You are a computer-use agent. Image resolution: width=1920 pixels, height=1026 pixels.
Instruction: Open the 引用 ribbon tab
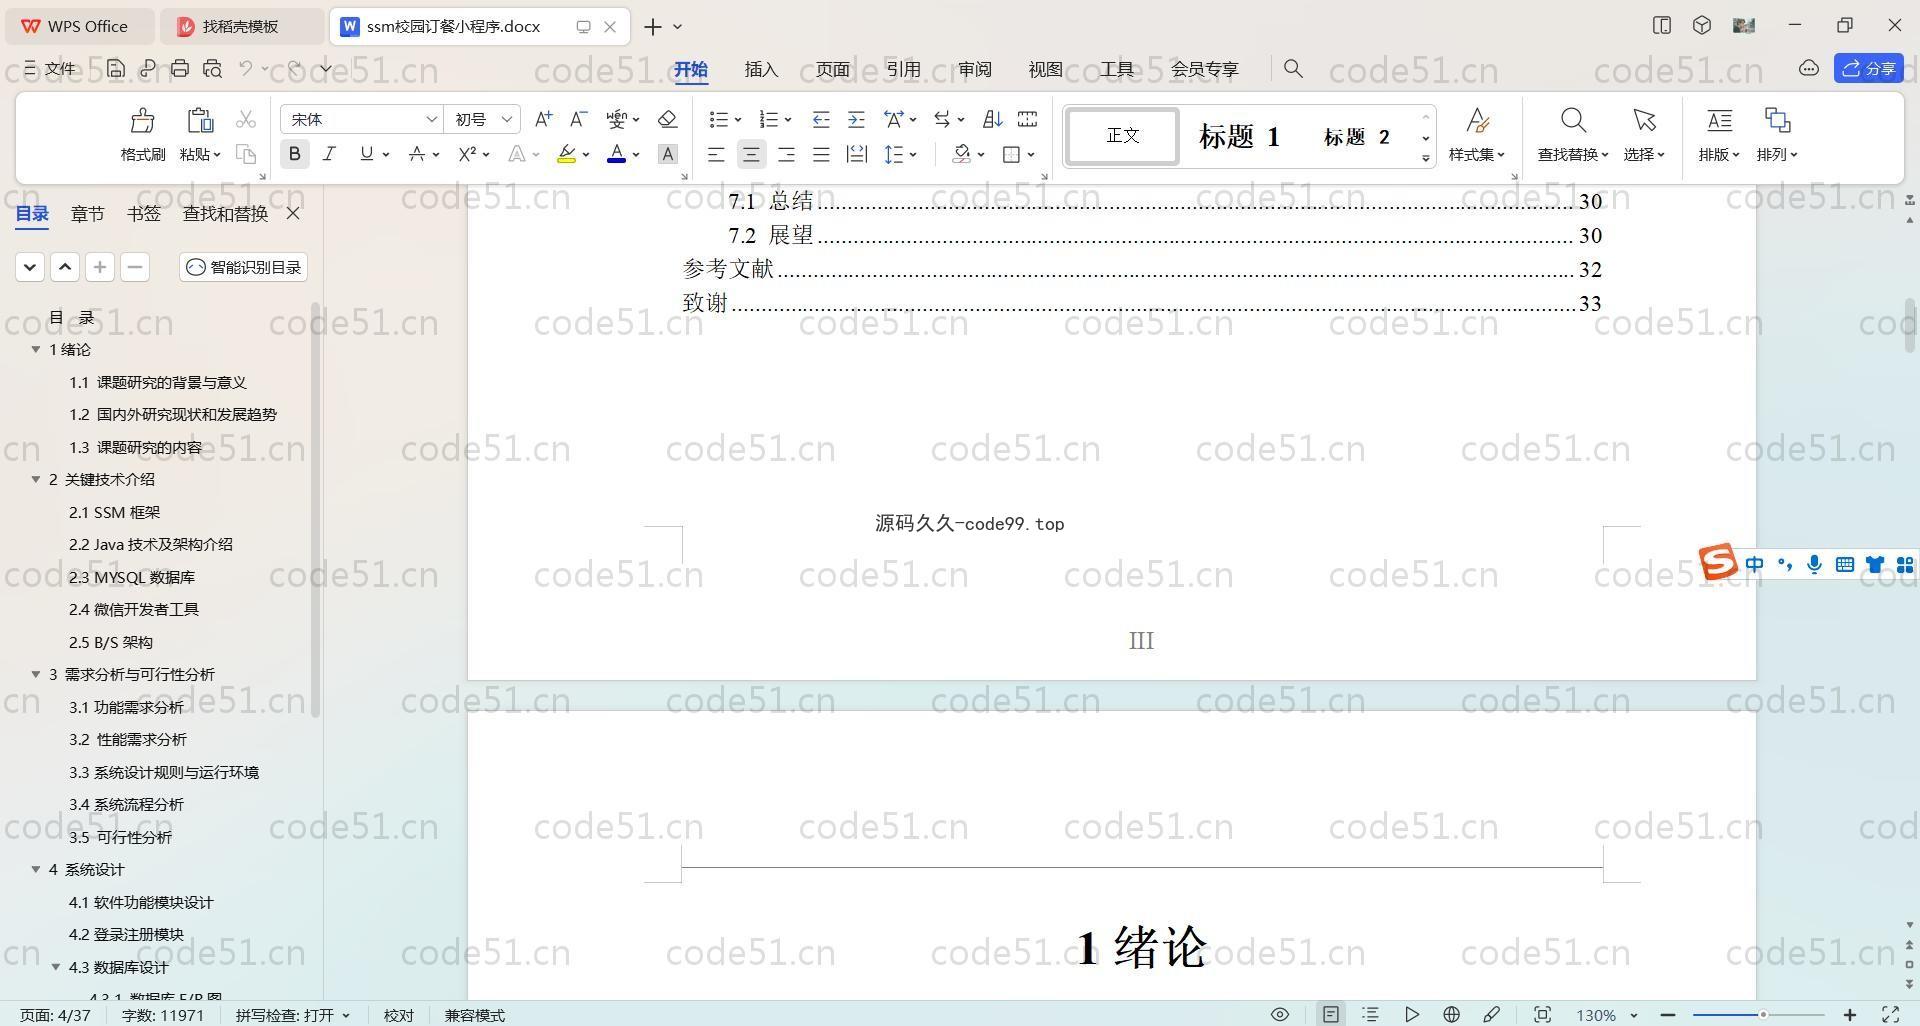pos(903,69)
